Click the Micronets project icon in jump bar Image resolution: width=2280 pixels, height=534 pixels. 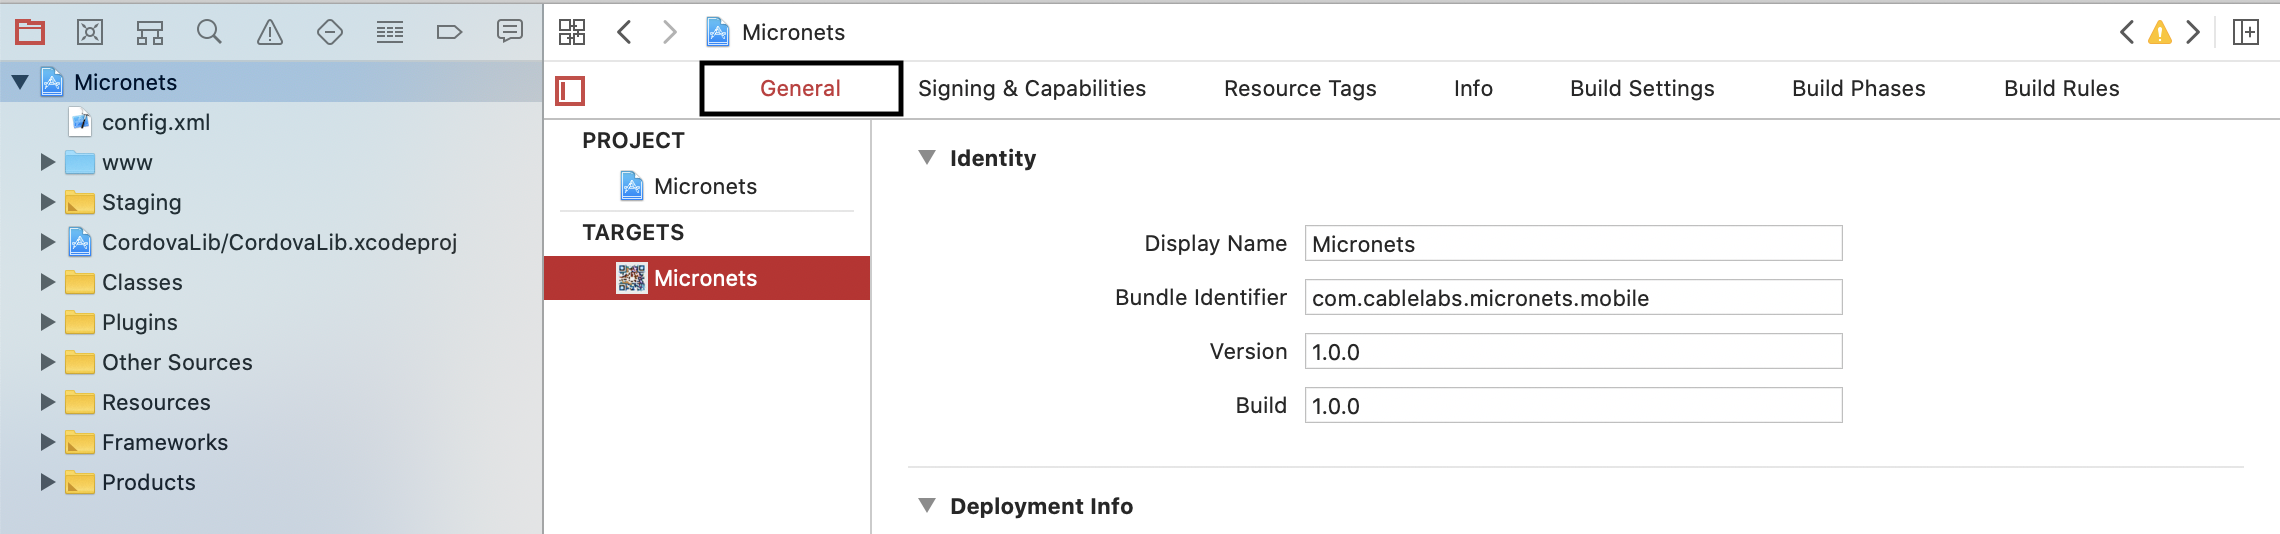tap(718, 32)
